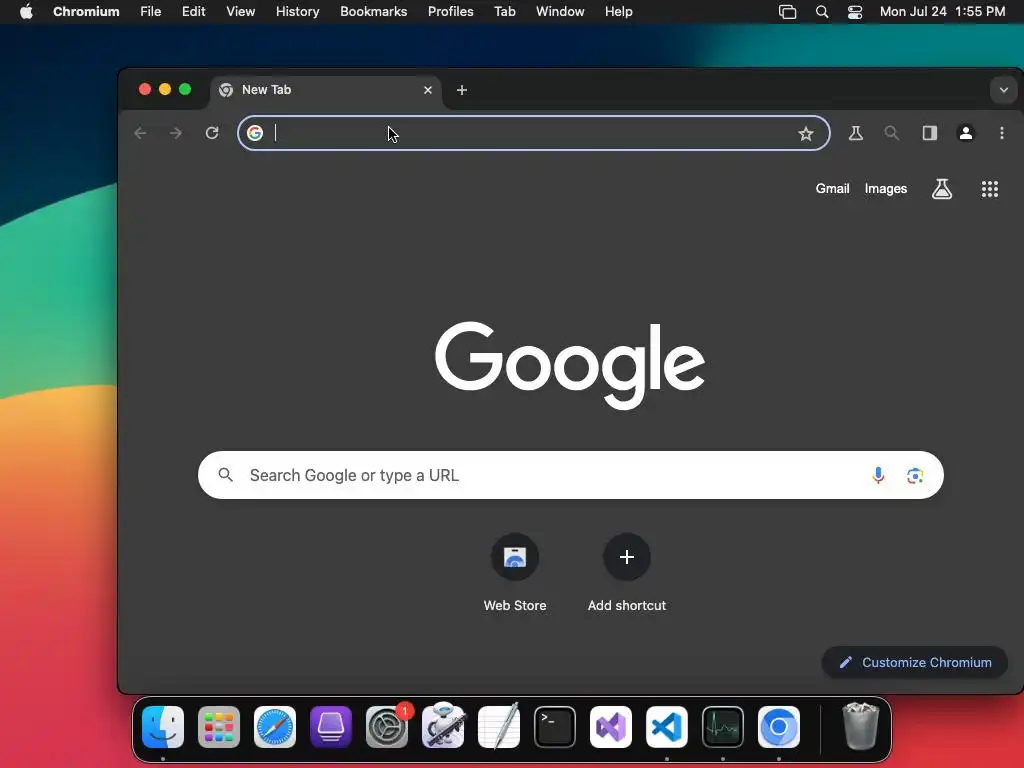Image resolution: width=1024 pixels, height=768 pixels.
Task: Open Finder from the dock
Action: pyautogui.click(x=163, y=727)
